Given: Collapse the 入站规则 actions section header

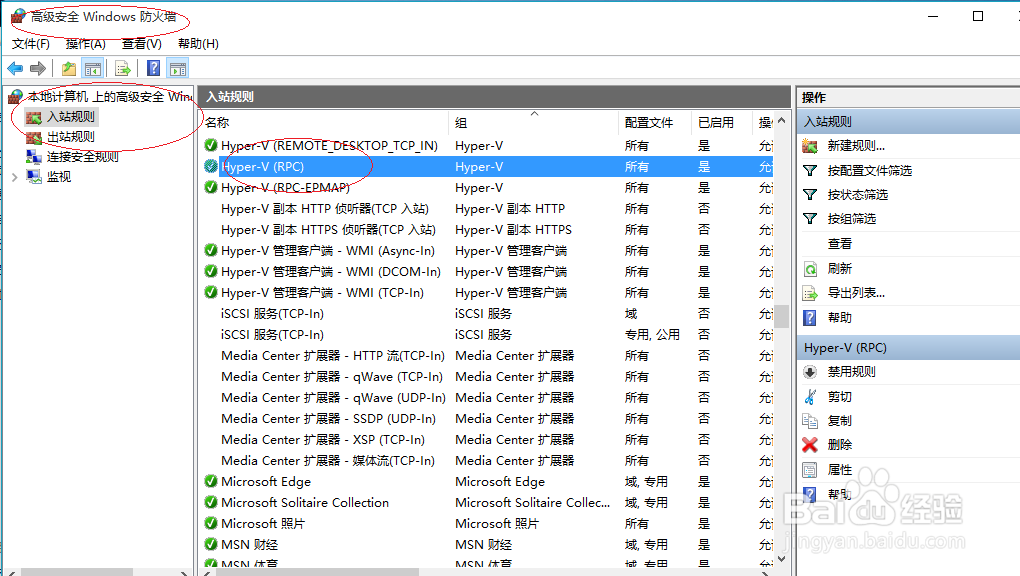Looking at the screenshot, I should click(908, 122).
